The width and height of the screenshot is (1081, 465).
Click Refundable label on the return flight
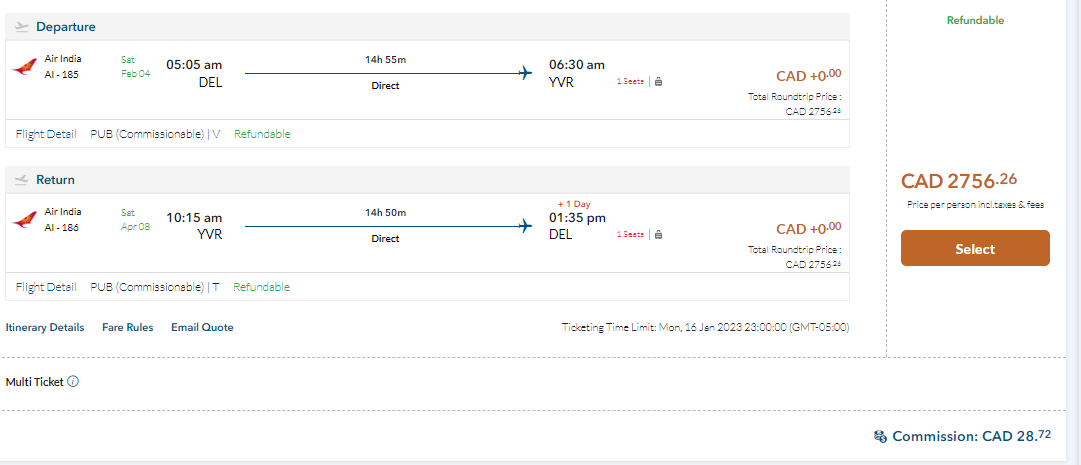[x=261, y=287]
